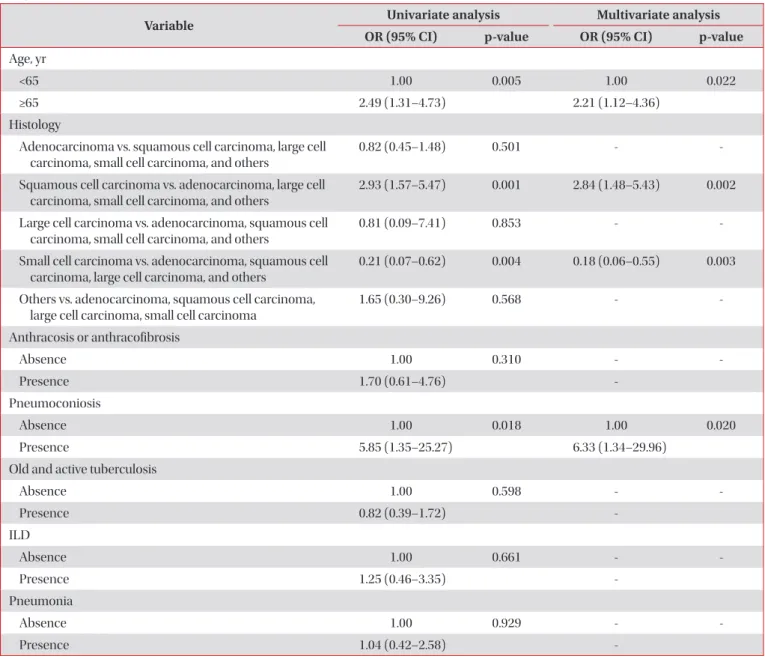Select the "Multivariate analysis" header
Image resolution: width=765 pixels, height=659 pixels.
click(x=658, y=15)
